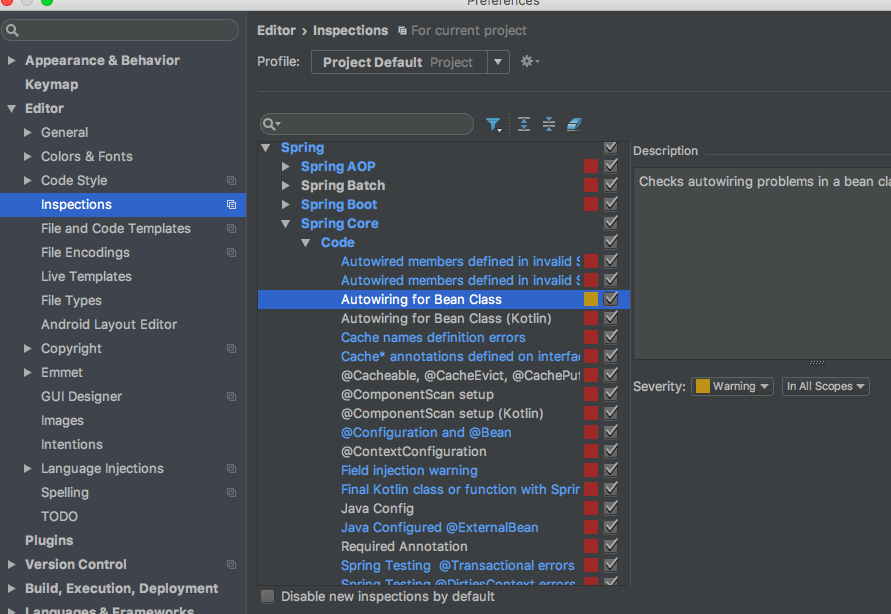Click the magnifier in the preferences search field
Screen dimensions: 891x614
point(13,30)
